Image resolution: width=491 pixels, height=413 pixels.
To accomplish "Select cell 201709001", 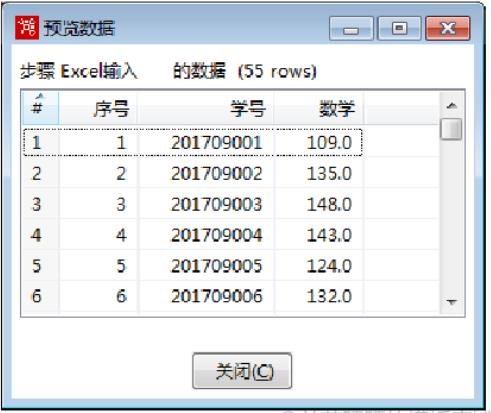I will coord(206,143).
